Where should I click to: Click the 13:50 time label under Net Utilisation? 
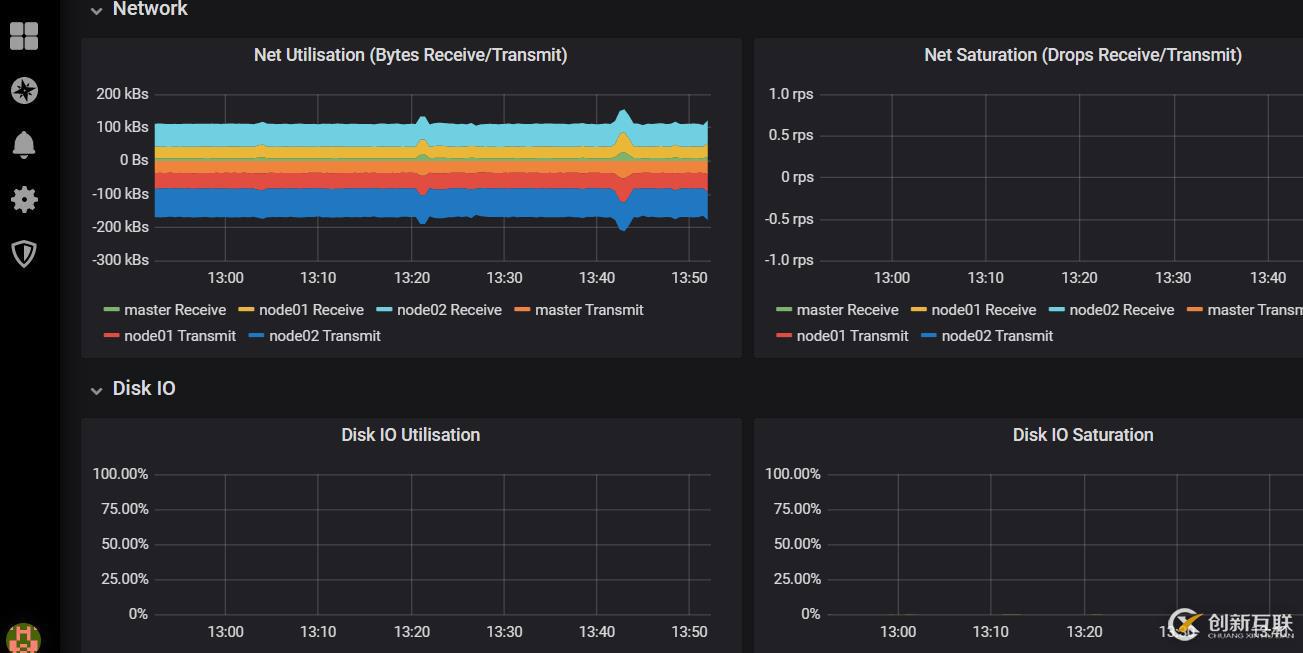(x=689, y=278)
